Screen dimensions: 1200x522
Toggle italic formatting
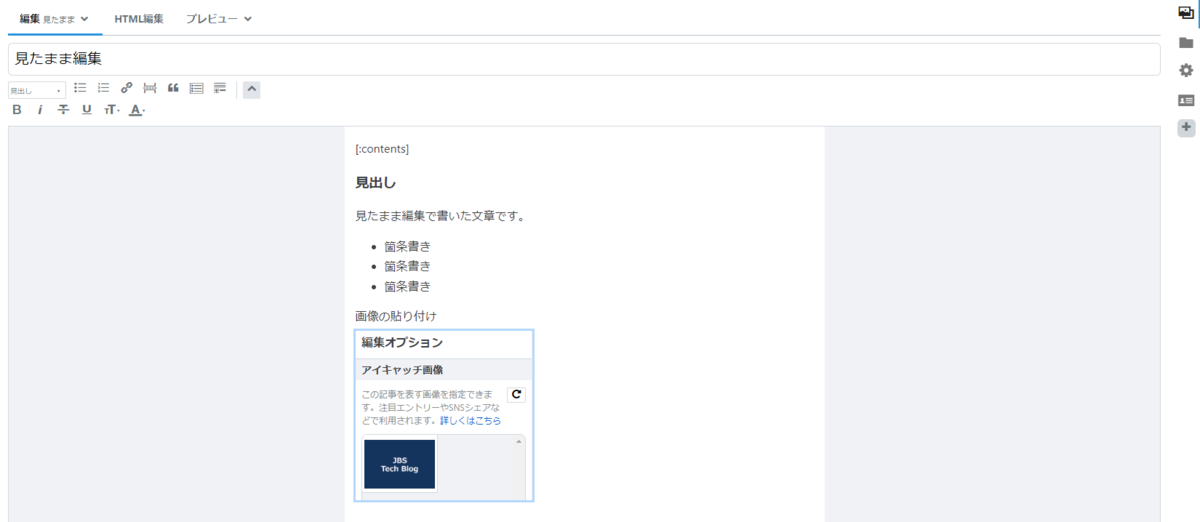40,110
